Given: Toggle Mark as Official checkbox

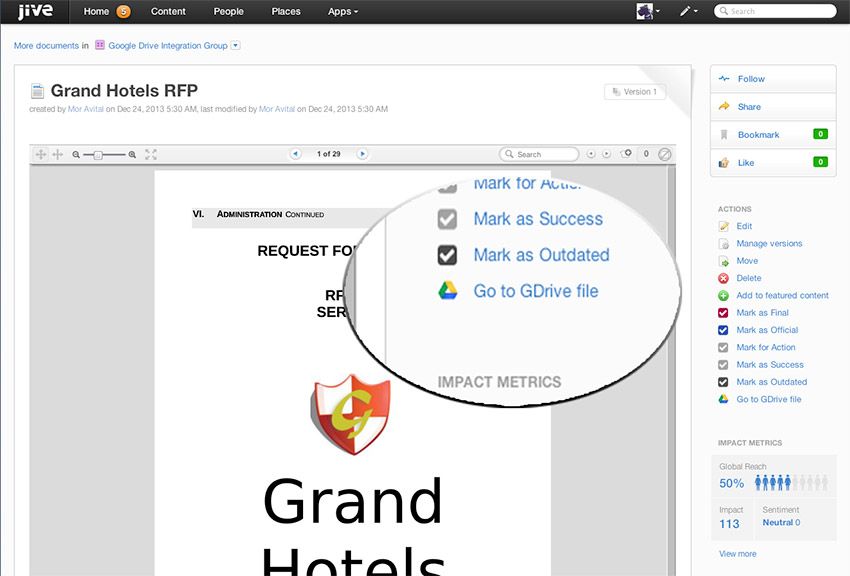Looking at the screenshot, I should (x=723, y=330).
